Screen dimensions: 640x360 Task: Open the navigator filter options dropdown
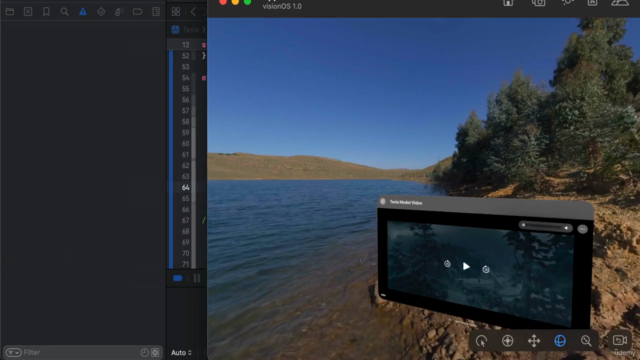point(13,353)
